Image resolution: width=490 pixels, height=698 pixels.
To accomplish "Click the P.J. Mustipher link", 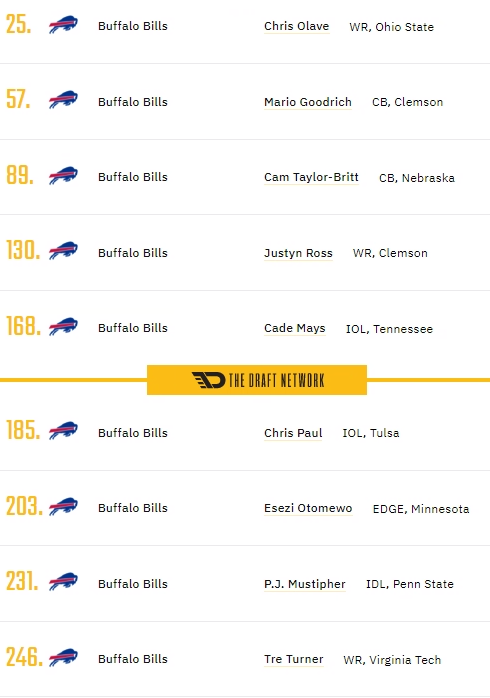I will click(x=305, y=584).
